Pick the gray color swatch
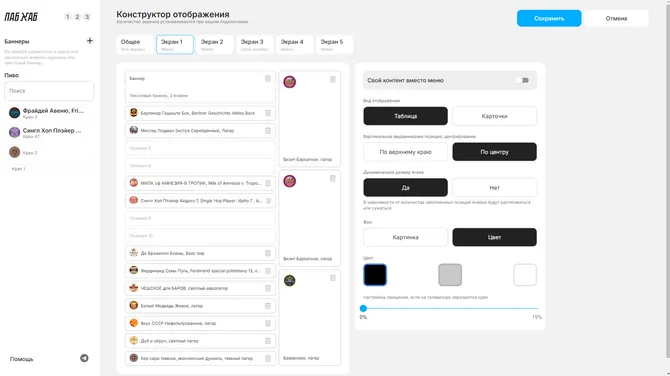 450,275
